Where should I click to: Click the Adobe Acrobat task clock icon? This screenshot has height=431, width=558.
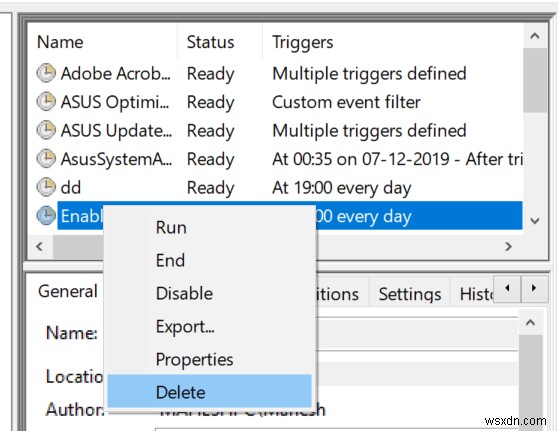click(46, 73)
